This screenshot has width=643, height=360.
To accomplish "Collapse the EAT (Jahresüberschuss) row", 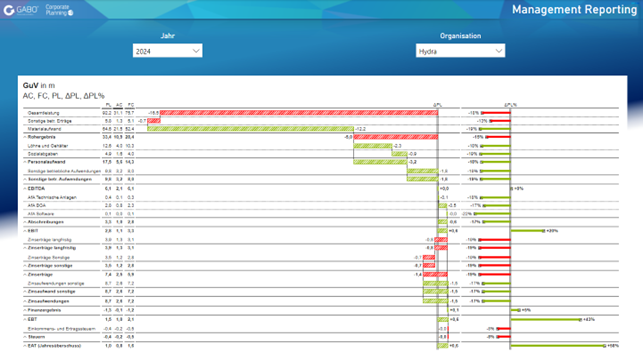I will coord(25,346).
